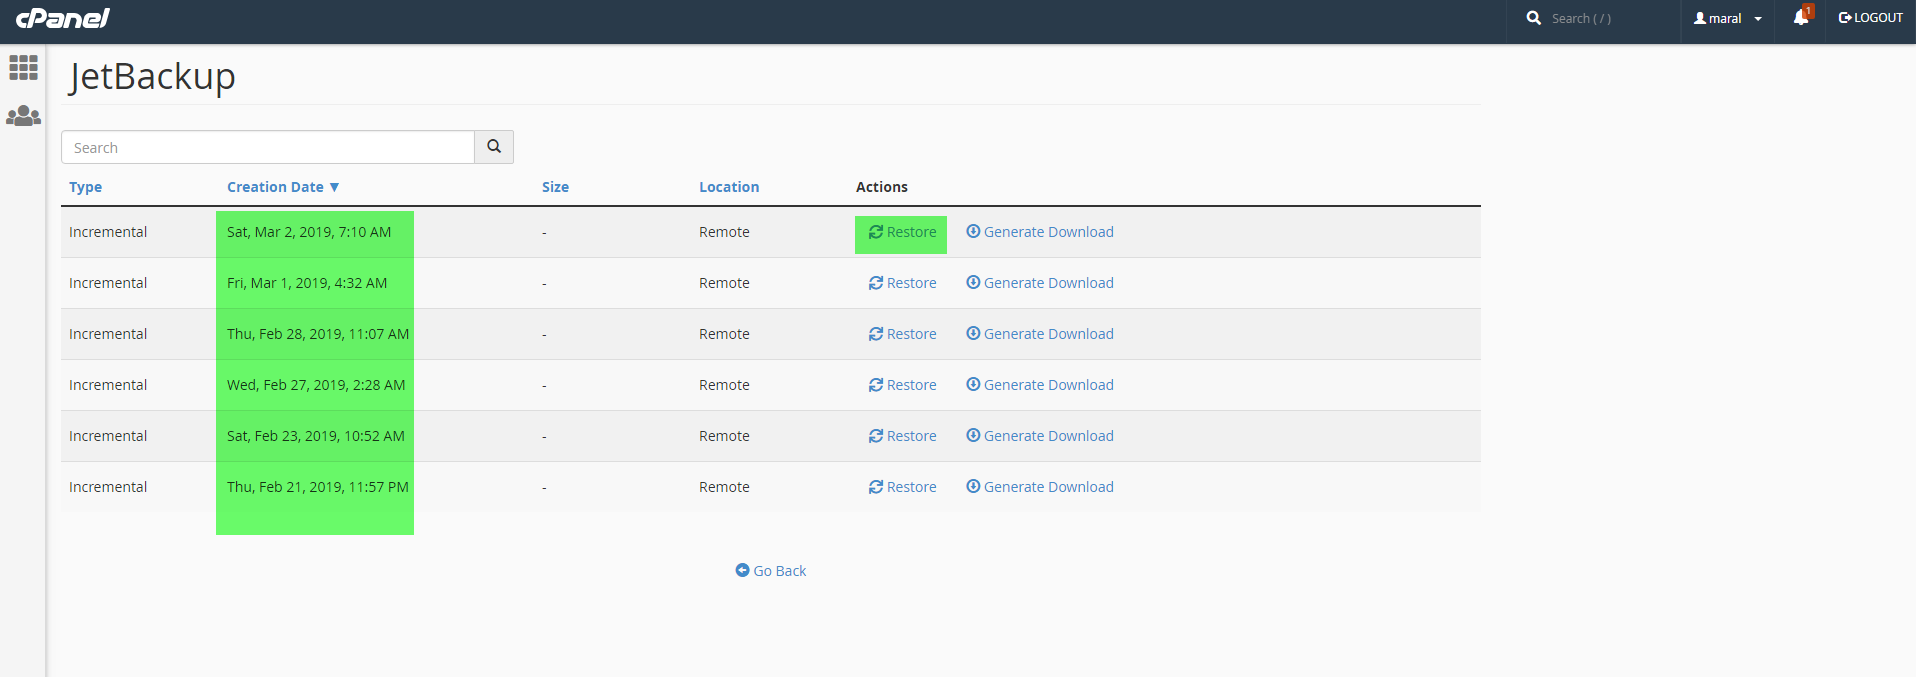
Task: Click the JetBackup page heading
Action: 152,77
